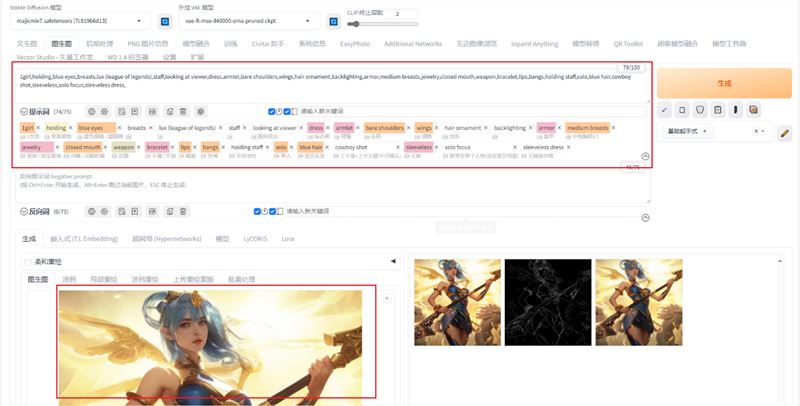The image size is (800, 406).
Task: Open the WD 1.4 标签器 tab
Action: [x=128, y=57]
